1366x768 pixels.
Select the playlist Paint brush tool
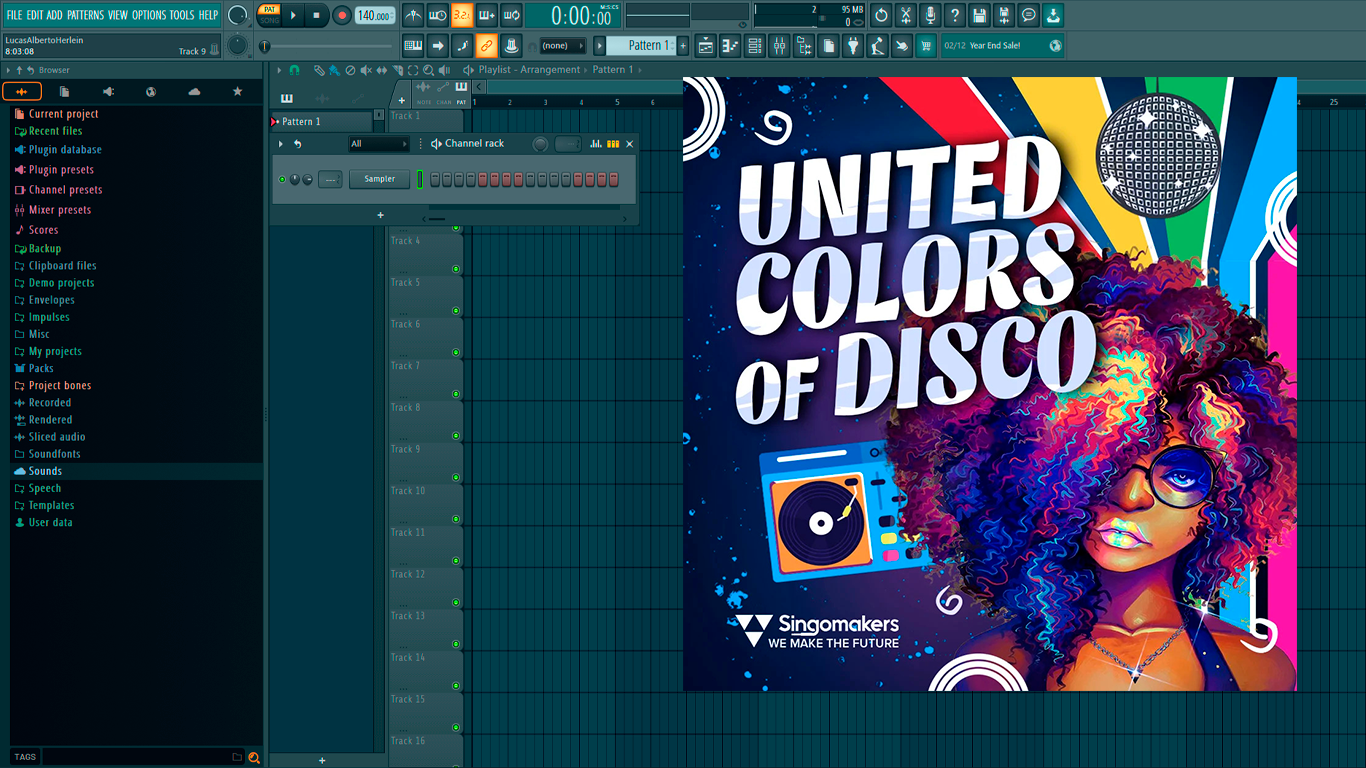point(334,70)
